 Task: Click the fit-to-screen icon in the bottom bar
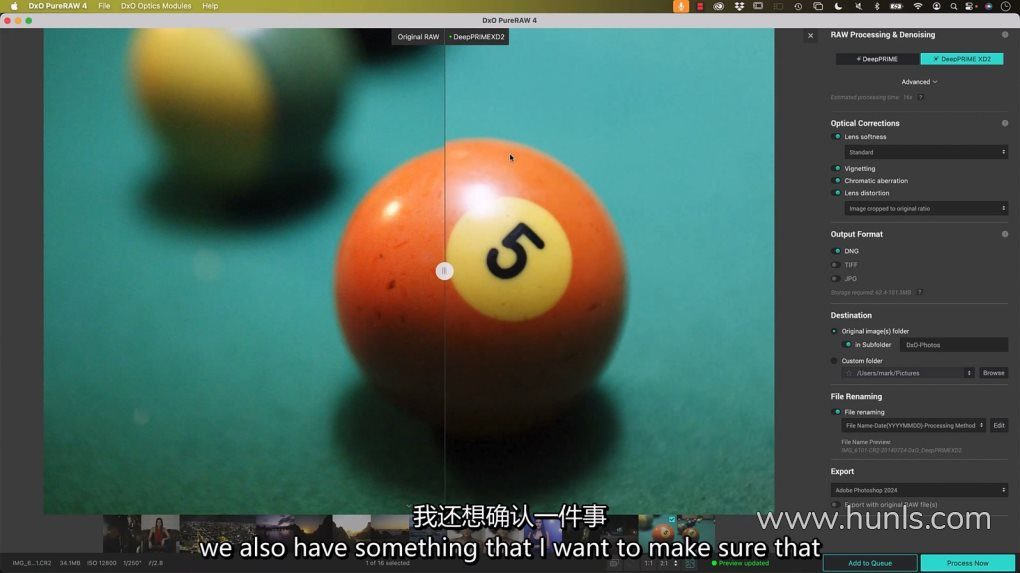(690, 563)
